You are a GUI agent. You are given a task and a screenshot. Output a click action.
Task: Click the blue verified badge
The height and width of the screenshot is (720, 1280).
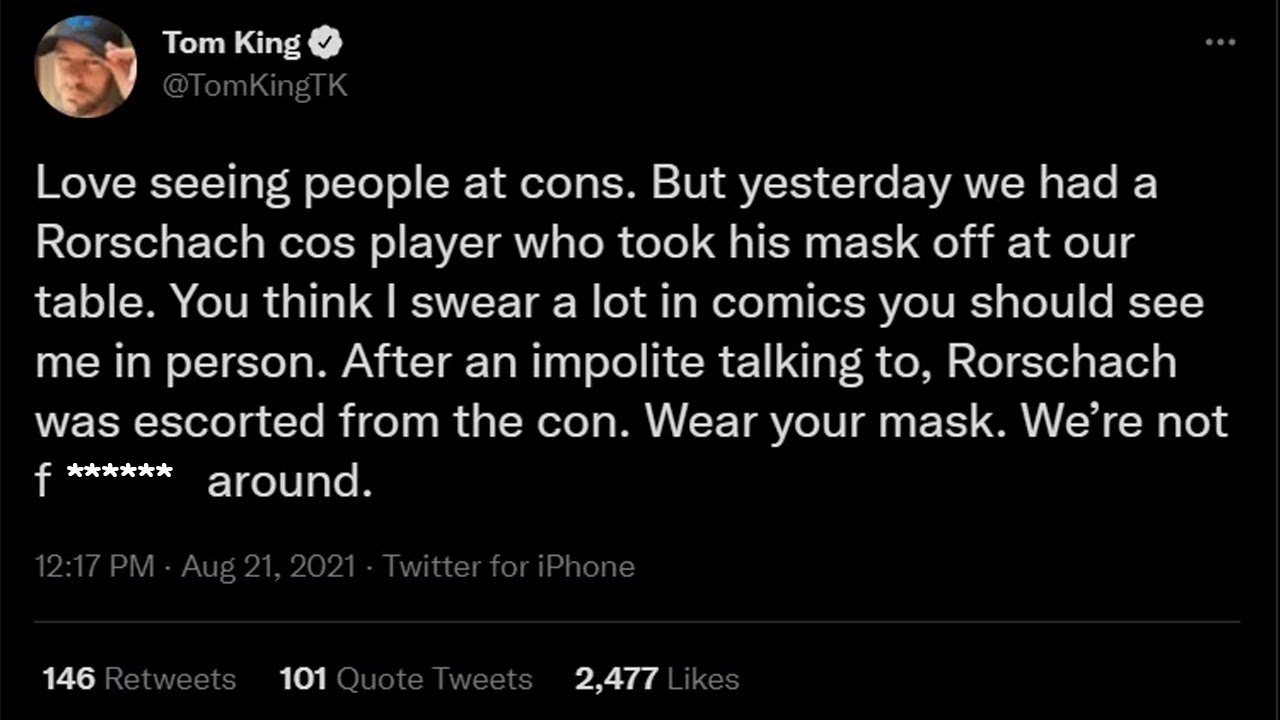coord(328,43)
